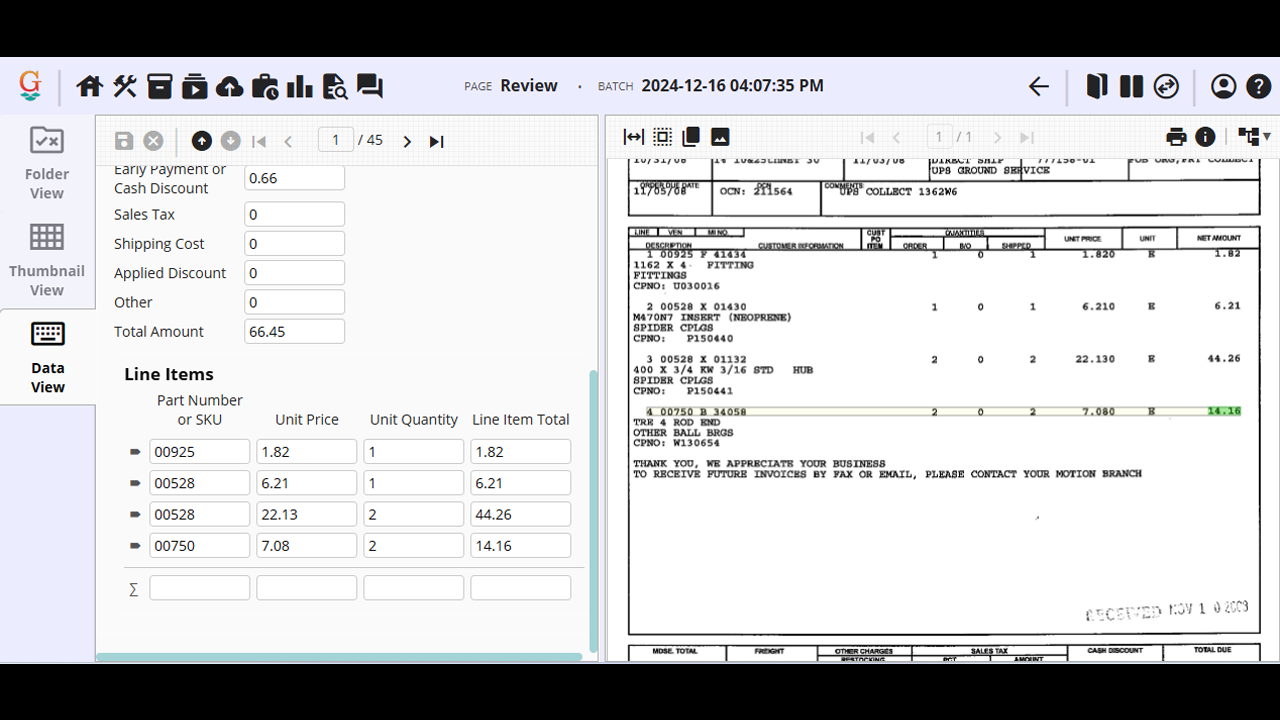Expand first line item row arrow
The height and width of the screenshot is (720, 1280).
tap(135, 452)
